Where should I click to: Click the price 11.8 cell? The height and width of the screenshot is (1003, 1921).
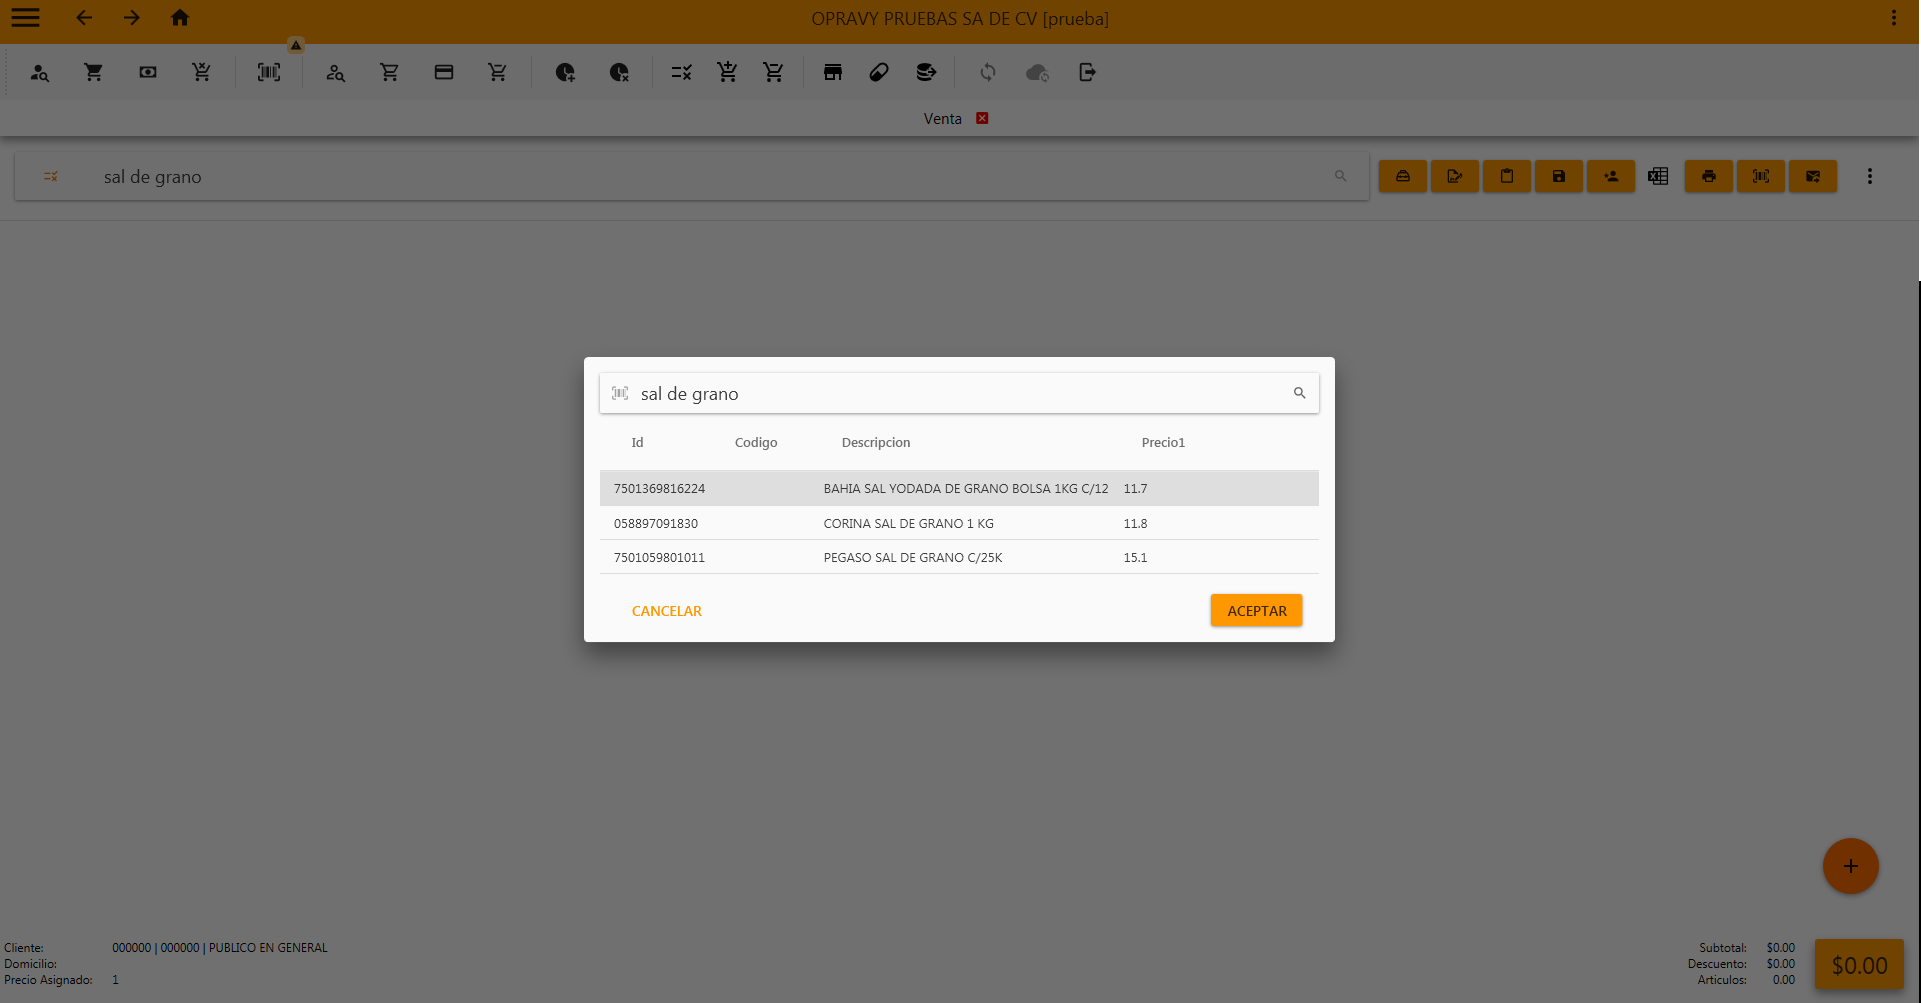click(x=1135, y=524)
